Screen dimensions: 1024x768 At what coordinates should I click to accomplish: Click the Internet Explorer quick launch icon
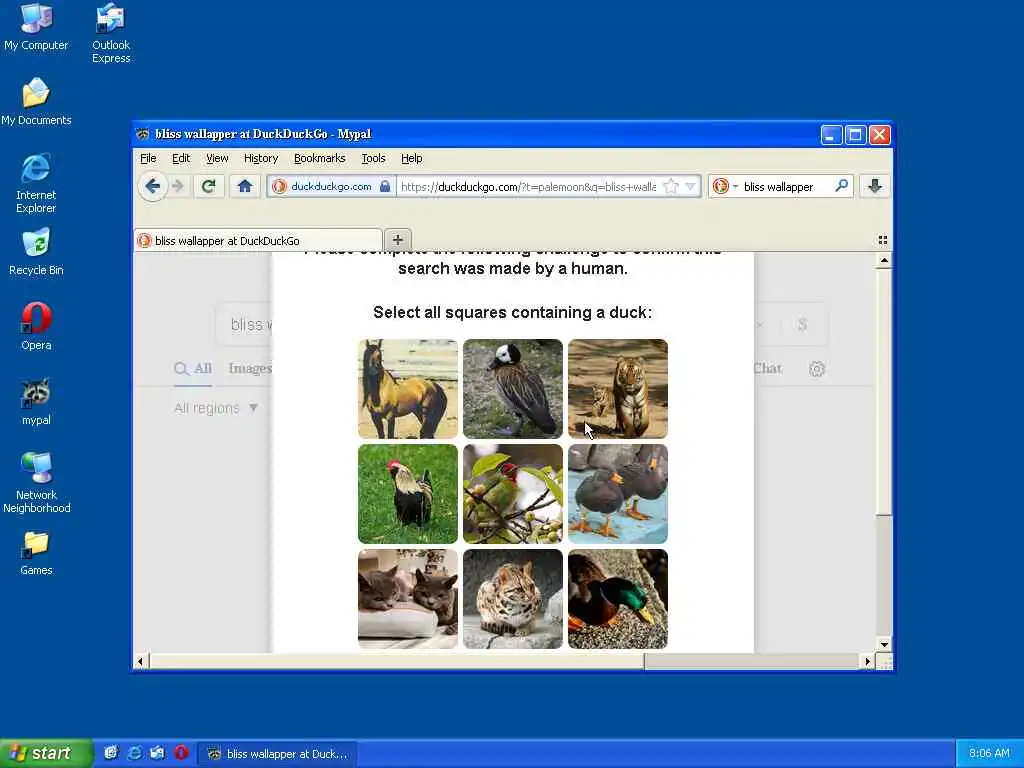(135, 753)
